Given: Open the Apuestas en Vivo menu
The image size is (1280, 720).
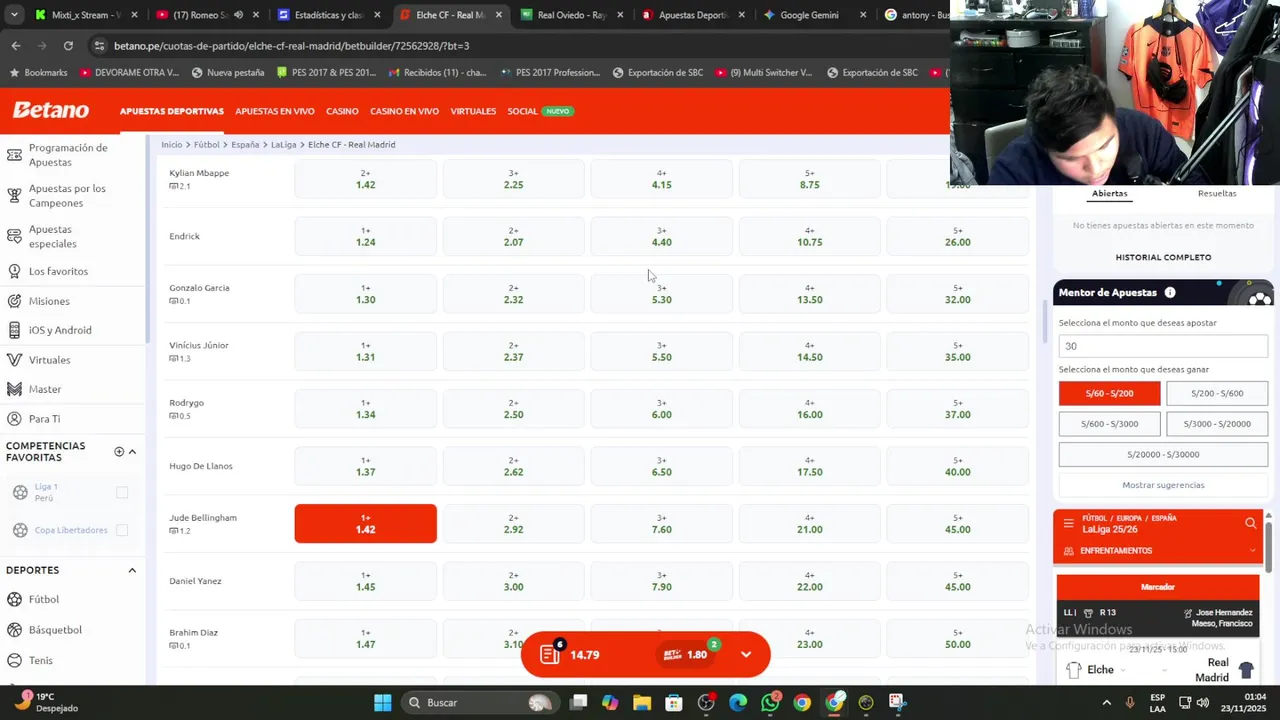Looking at the screenshot, I should pyautogui.click(x=275, y=111).
